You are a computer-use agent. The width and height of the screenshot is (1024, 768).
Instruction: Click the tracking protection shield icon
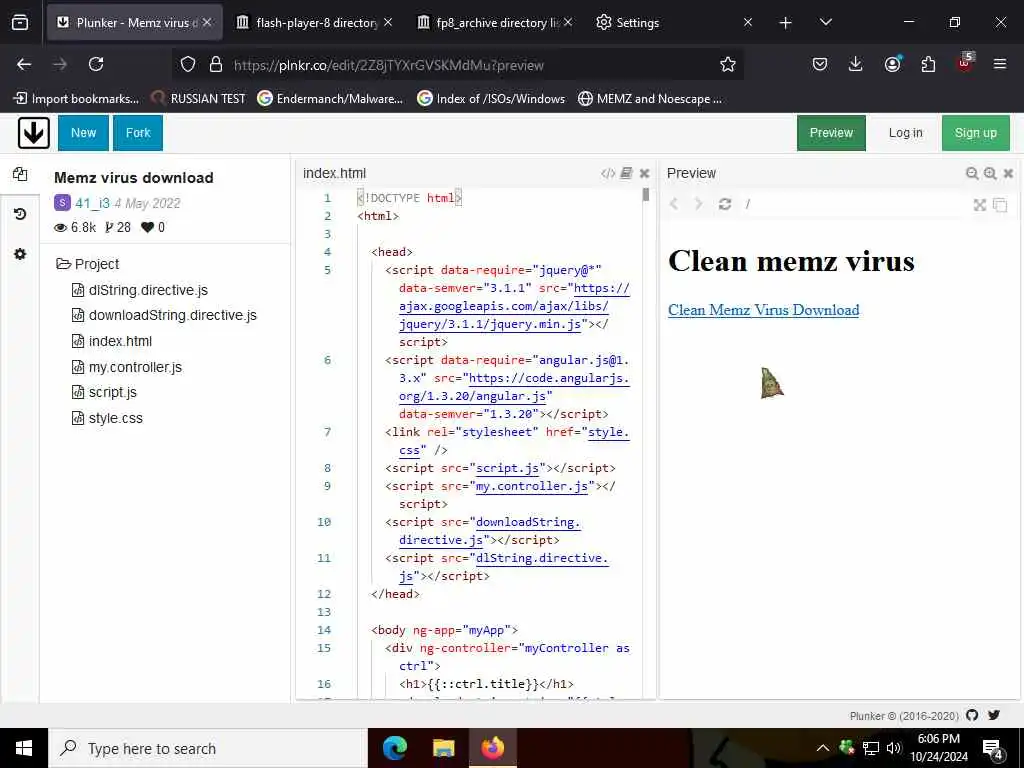188,65
